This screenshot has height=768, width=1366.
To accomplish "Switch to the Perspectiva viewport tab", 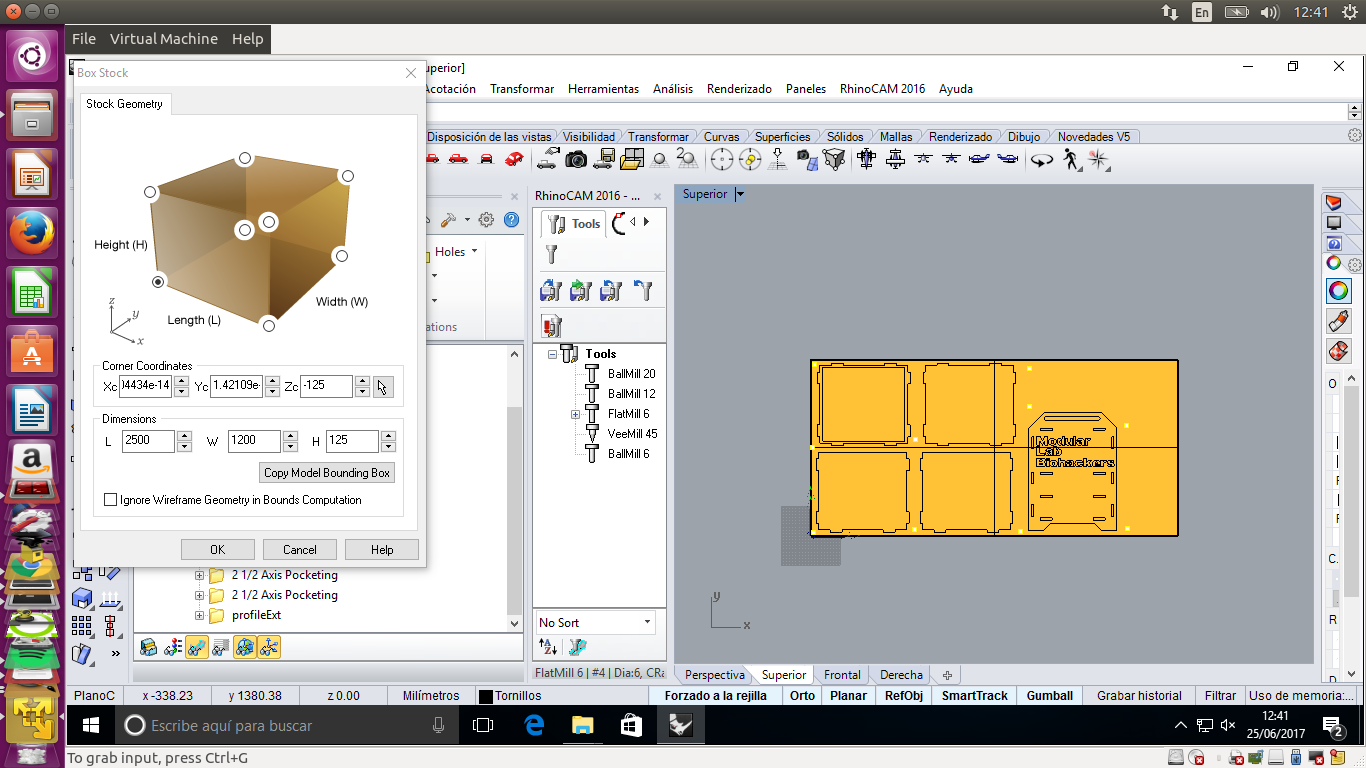I will click(714, 675).
